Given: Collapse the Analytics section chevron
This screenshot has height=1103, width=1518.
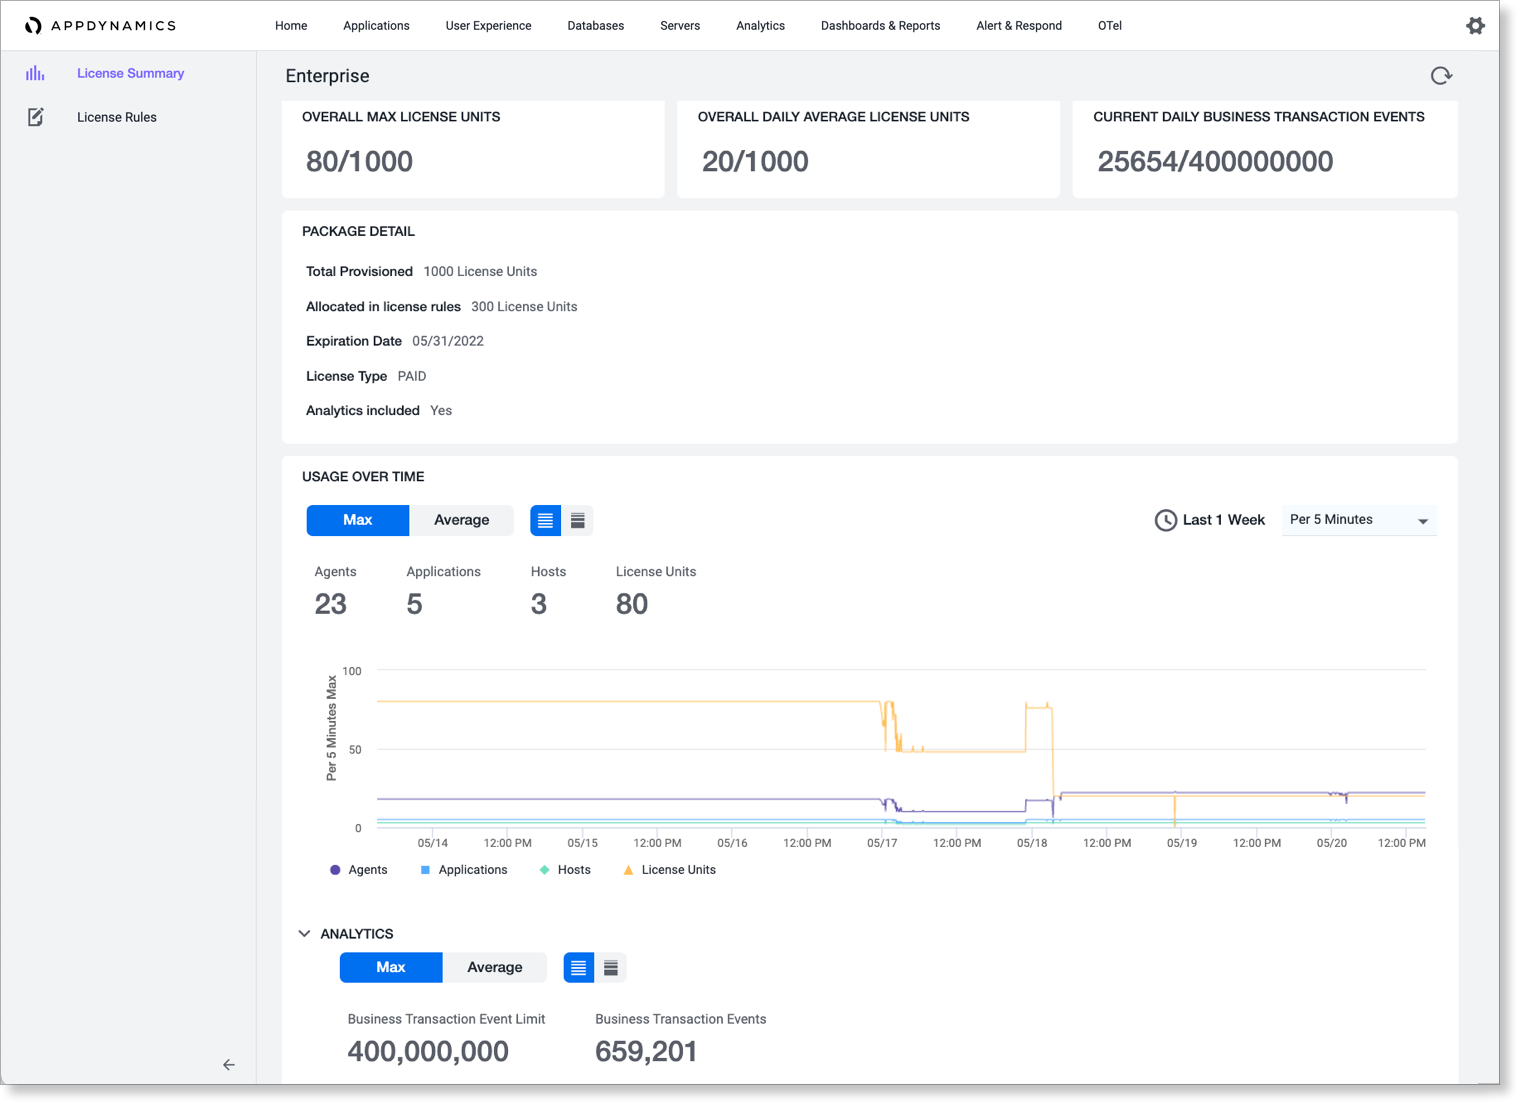Looking at the screenshot, I should coord(304,934).
